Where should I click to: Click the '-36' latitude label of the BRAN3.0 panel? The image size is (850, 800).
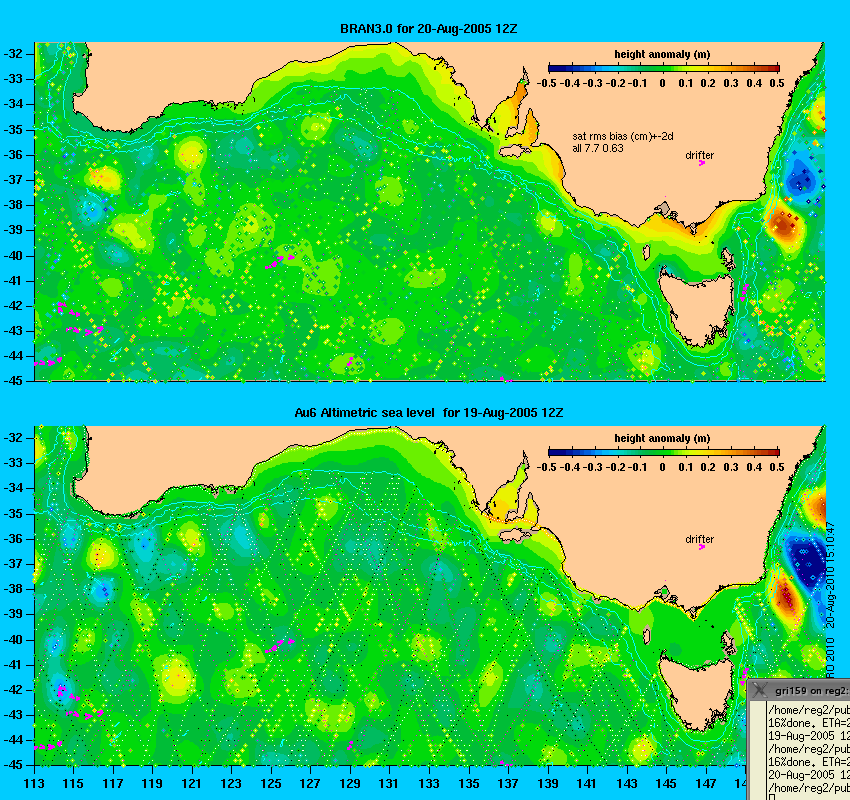[13, 154]
